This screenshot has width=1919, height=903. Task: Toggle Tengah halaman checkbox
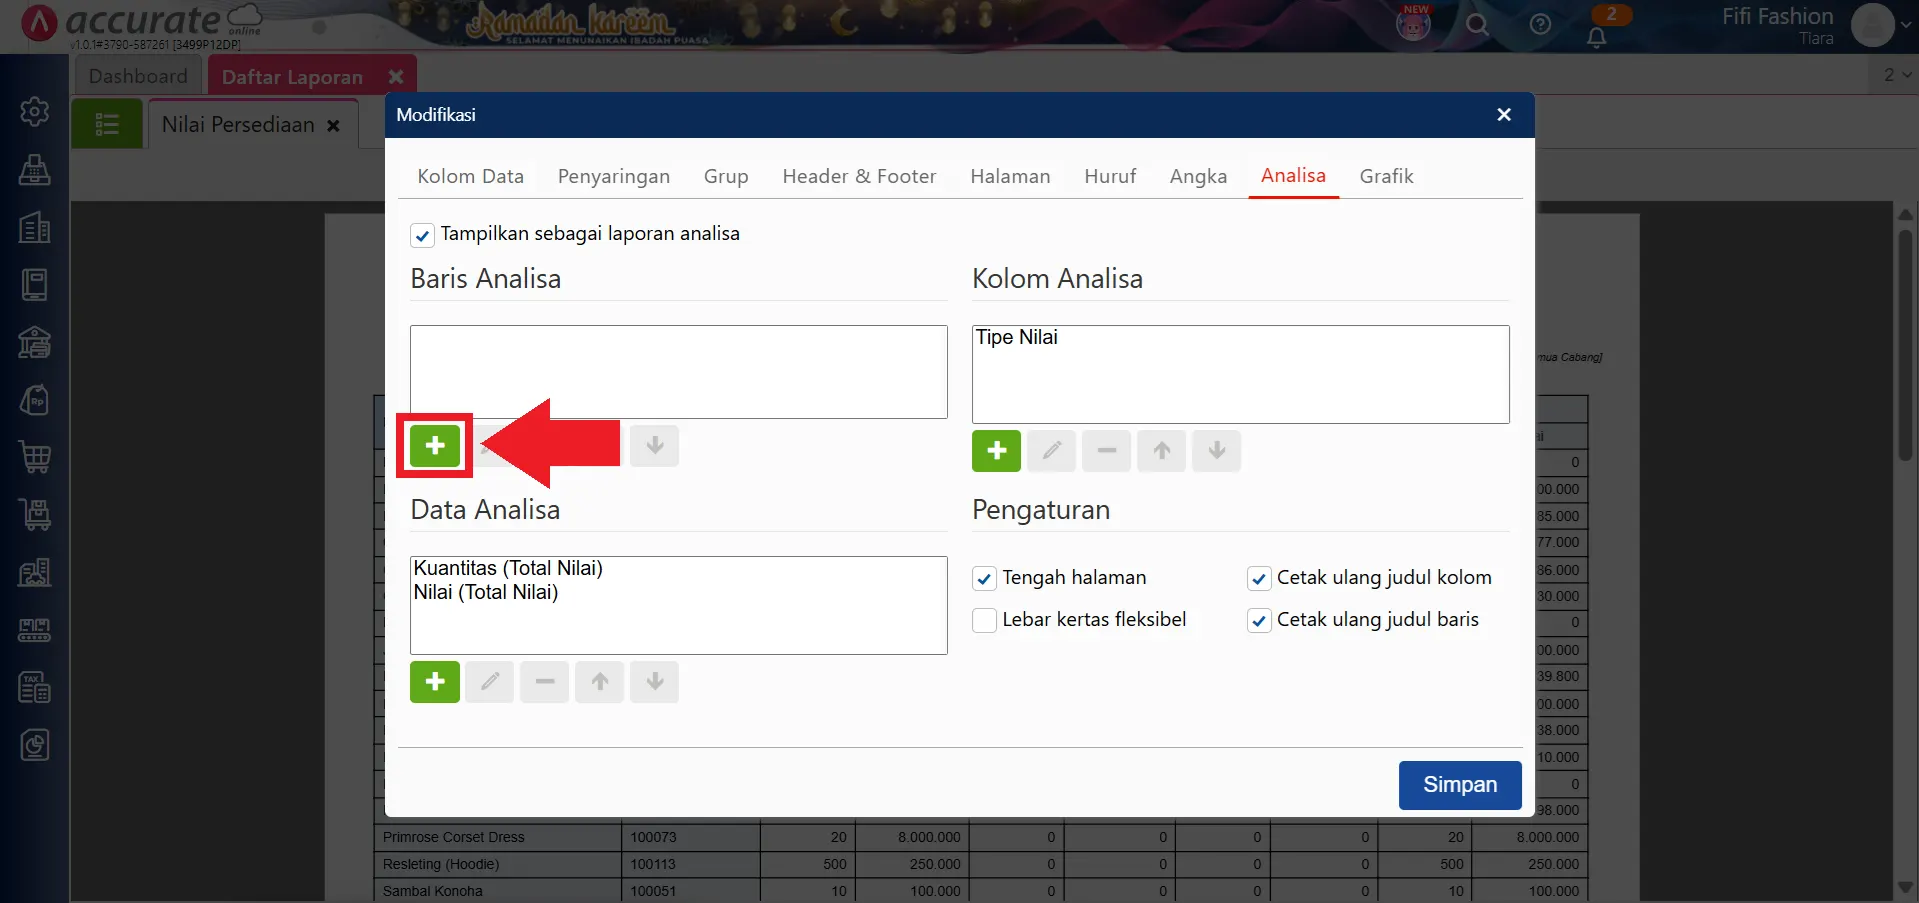coord(985,578)
